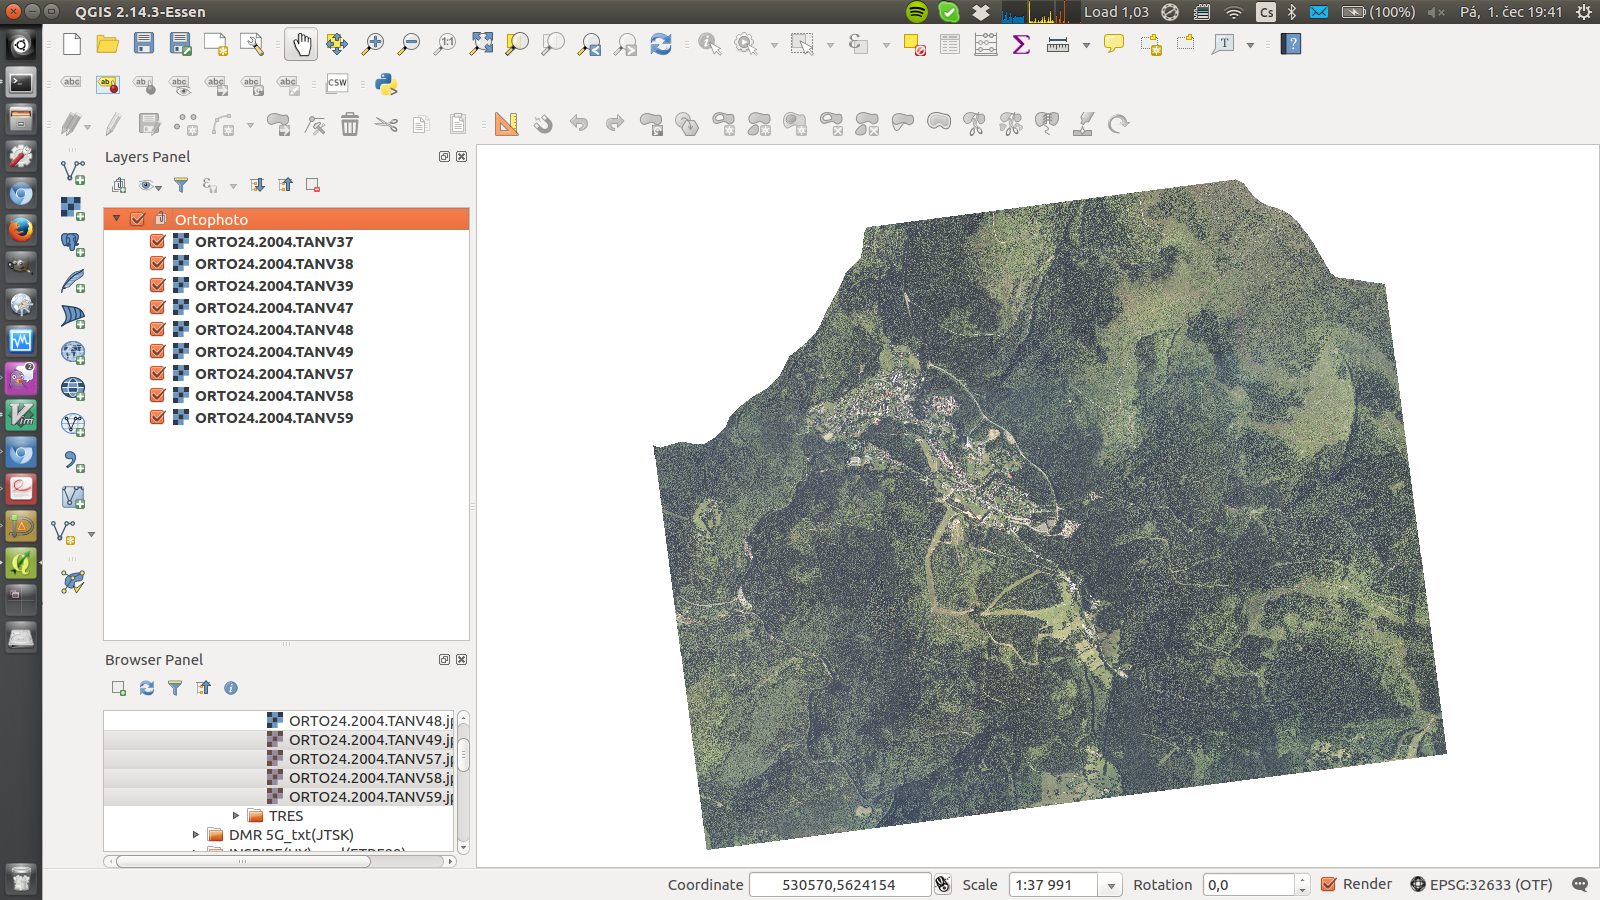Select the Measure Line ruler tool
Viewport: 1600px width, 900px height.
click(x=1058, y=44)
